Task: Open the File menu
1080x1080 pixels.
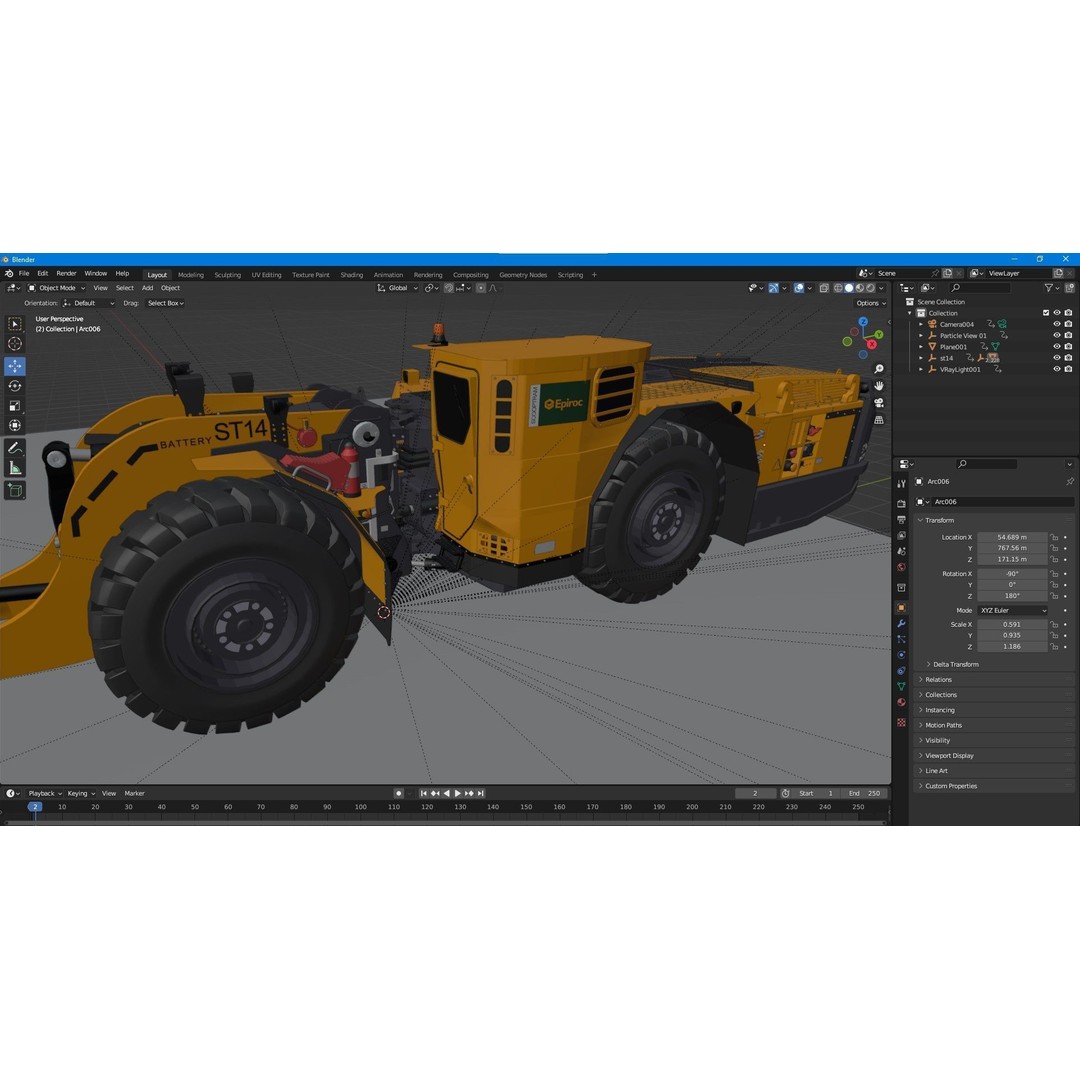Action: coord(24,273)
